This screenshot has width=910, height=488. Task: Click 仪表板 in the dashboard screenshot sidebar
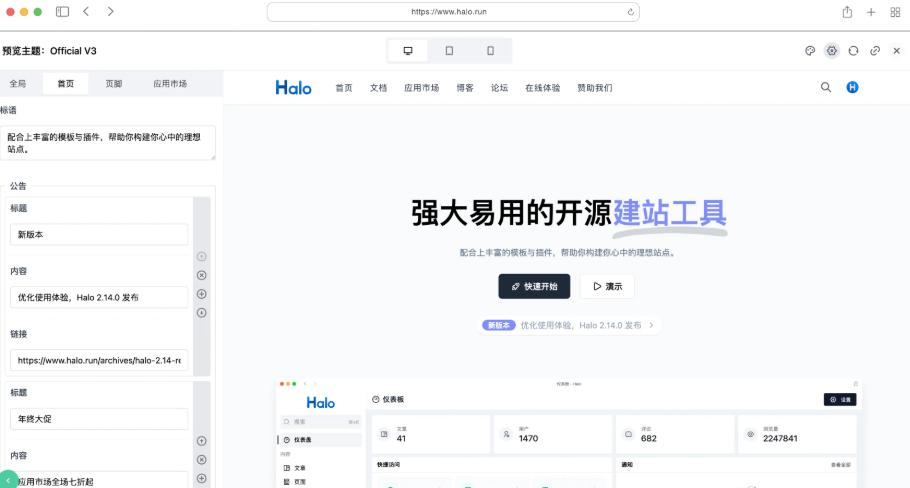320,440
